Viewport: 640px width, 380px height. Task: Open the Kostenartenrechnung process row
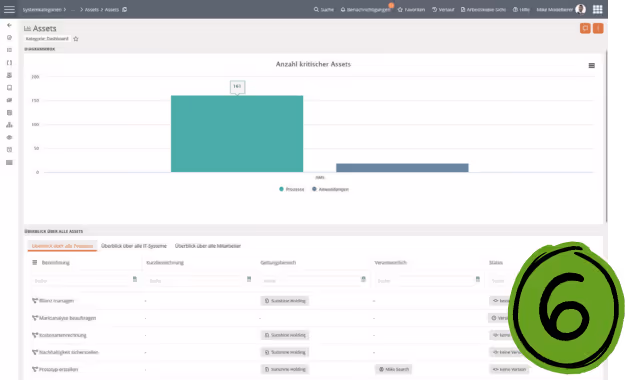click(62, 335)
